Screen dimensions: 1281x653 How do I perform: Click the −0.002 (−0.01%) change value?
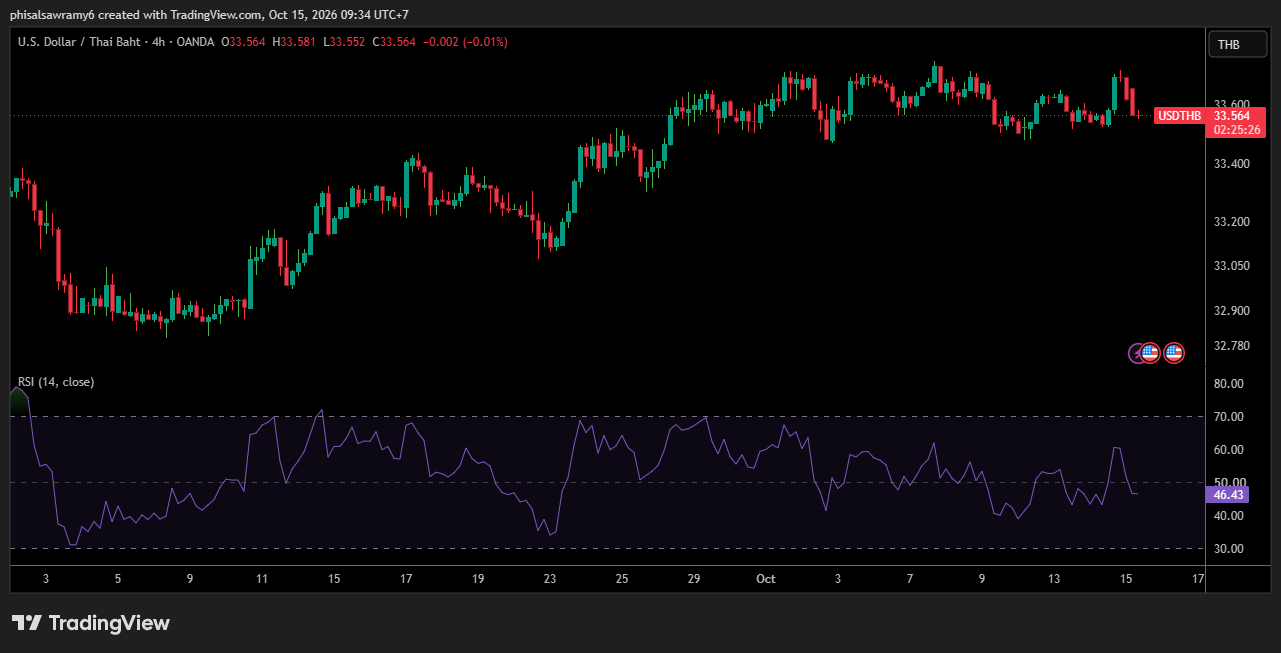465,42
